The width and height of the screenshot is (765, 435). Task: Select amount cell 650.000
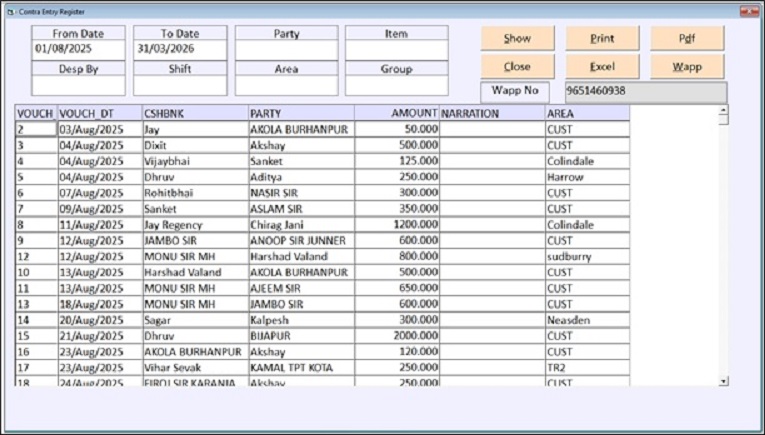(x=397, y=288)
